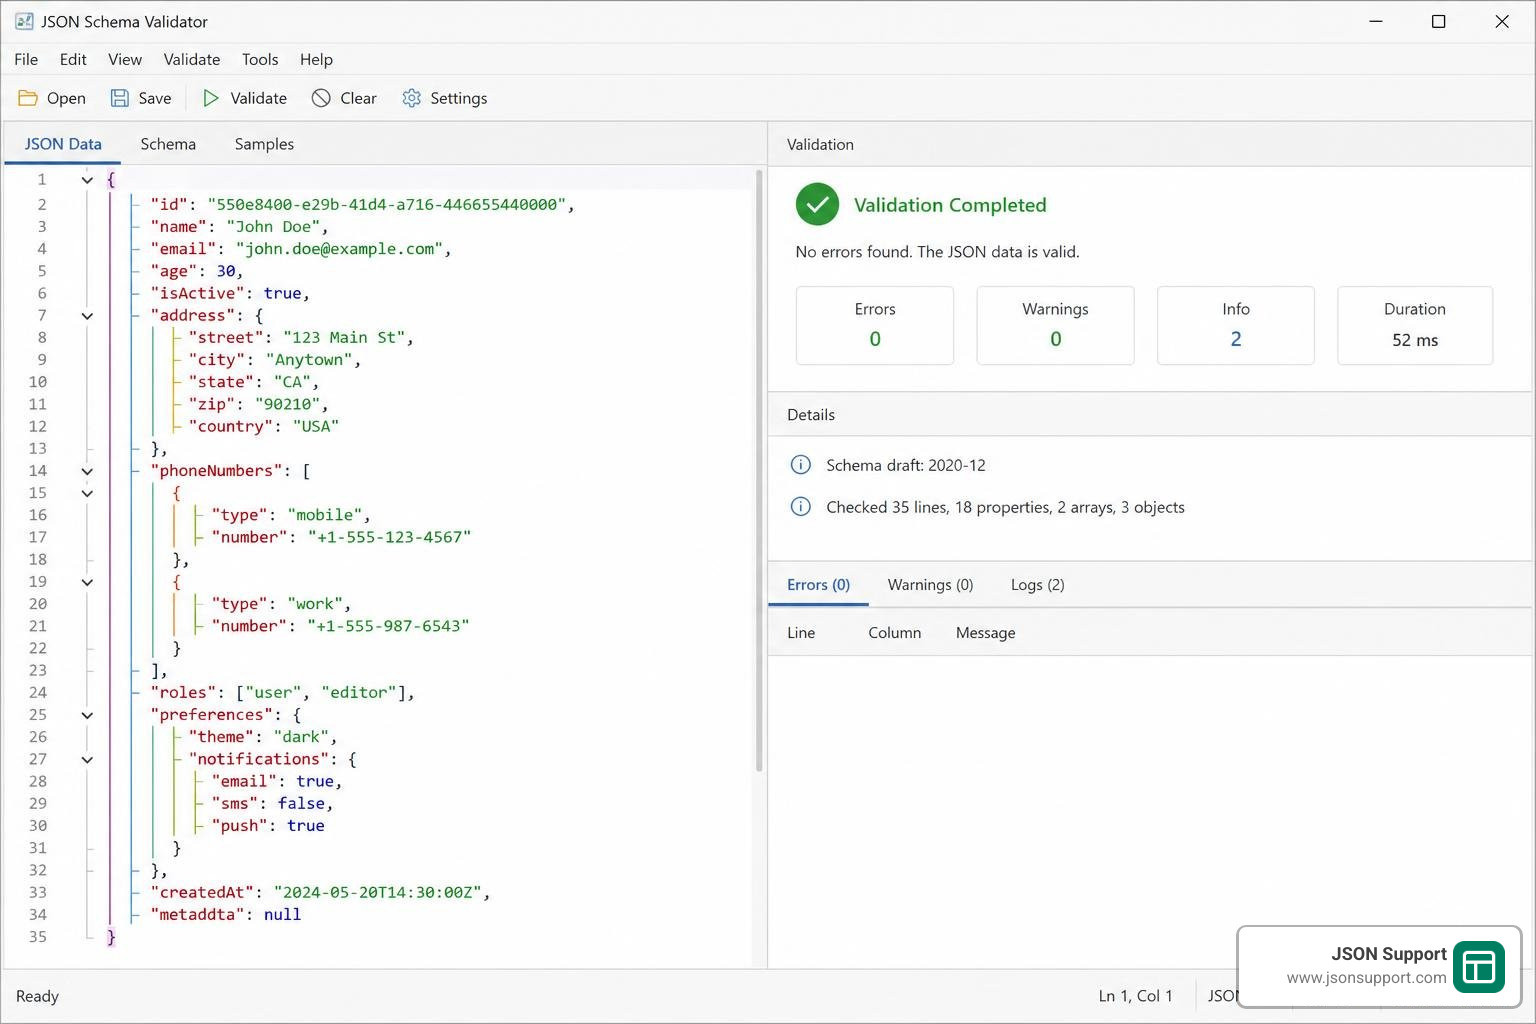Screen dimensions: 1536x1024
Task: Click the "sms" false value
Action: [301, 804]
